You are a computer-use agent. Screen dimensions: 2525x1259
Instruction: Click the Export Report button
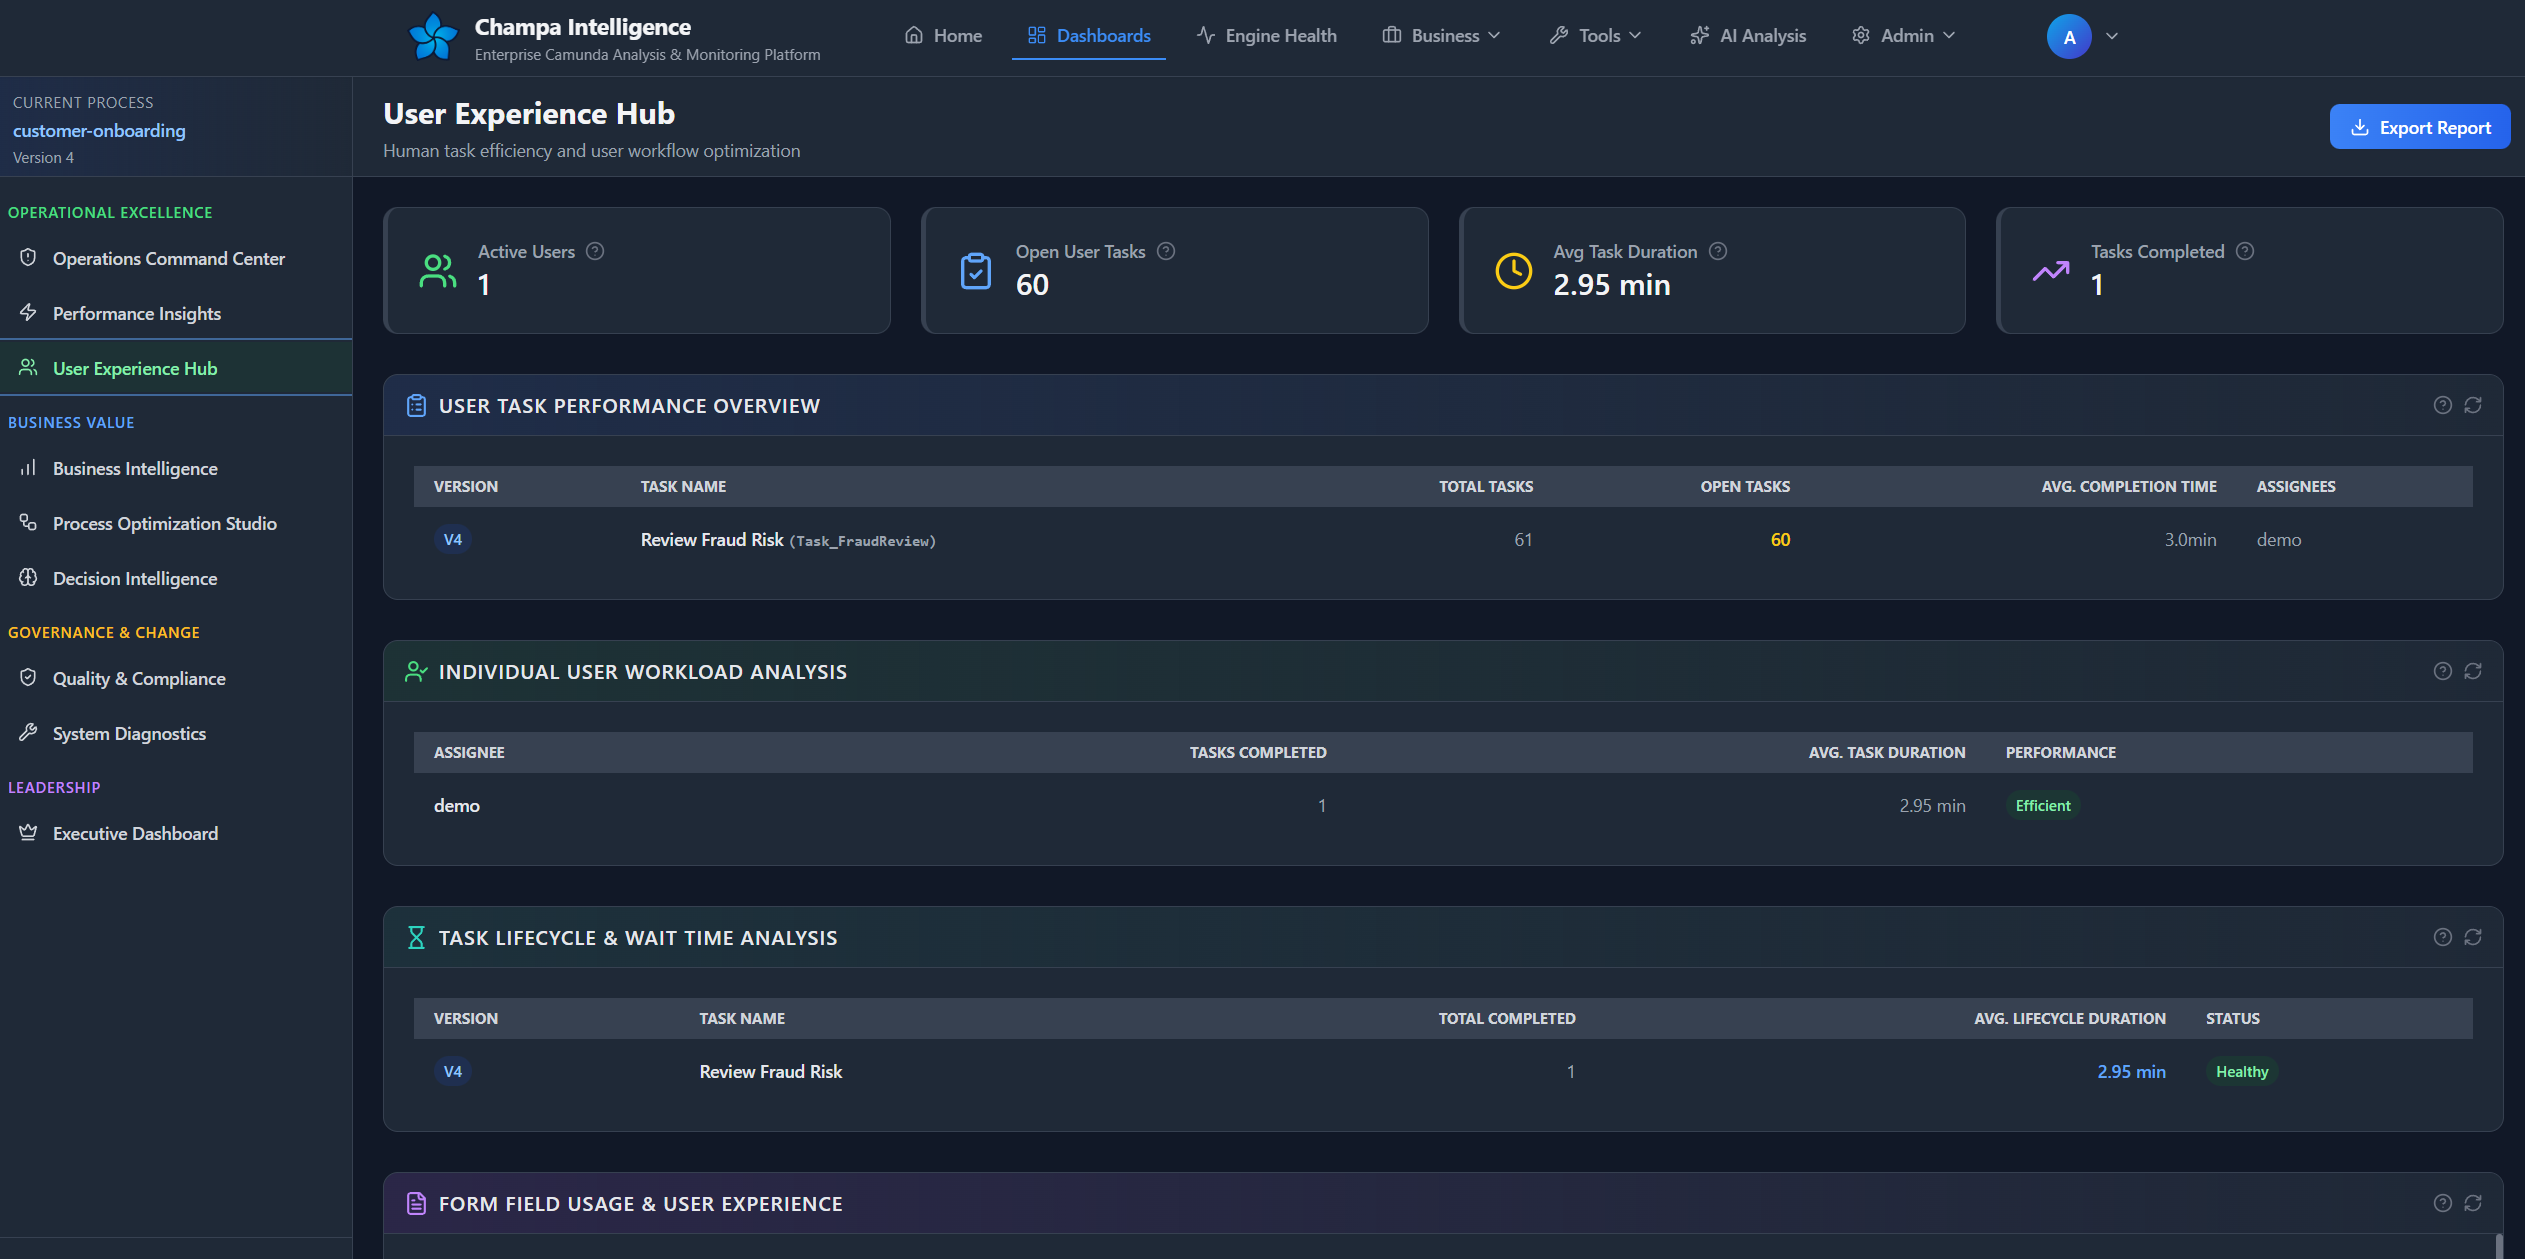(2419, 127)
